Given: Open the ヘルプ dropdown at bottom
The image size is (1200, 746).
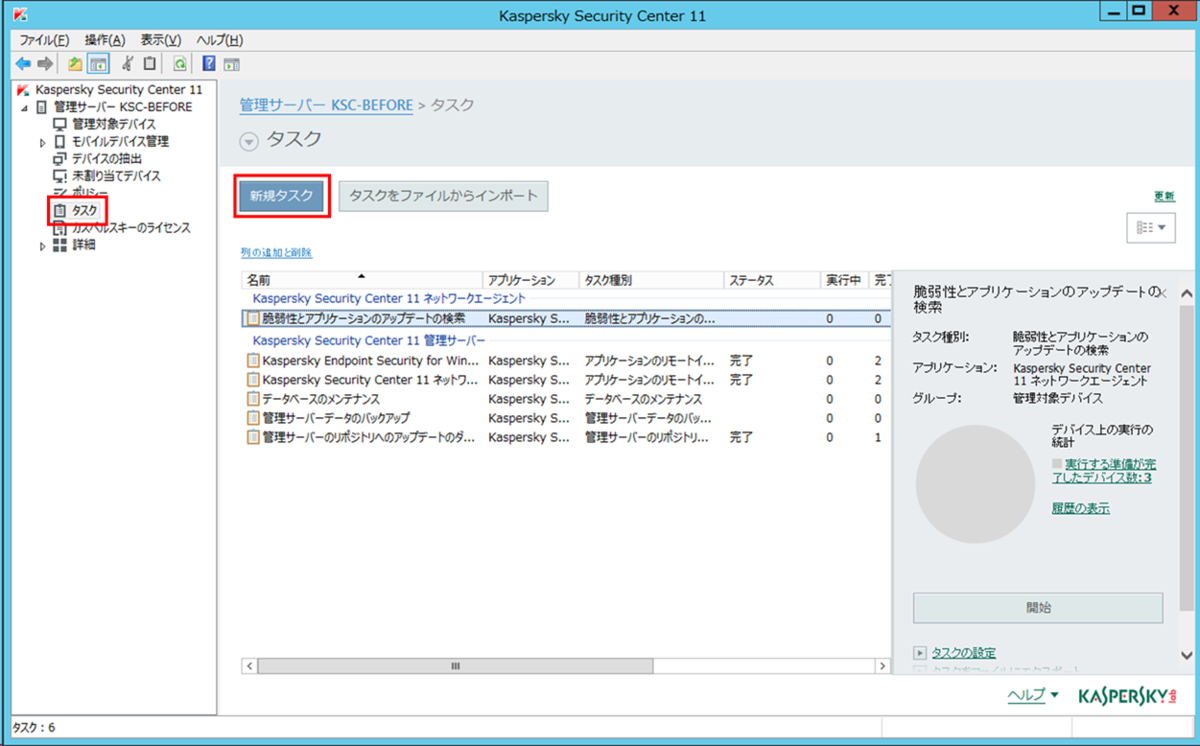Looking at the screenshot, I should click(1033, 695).
